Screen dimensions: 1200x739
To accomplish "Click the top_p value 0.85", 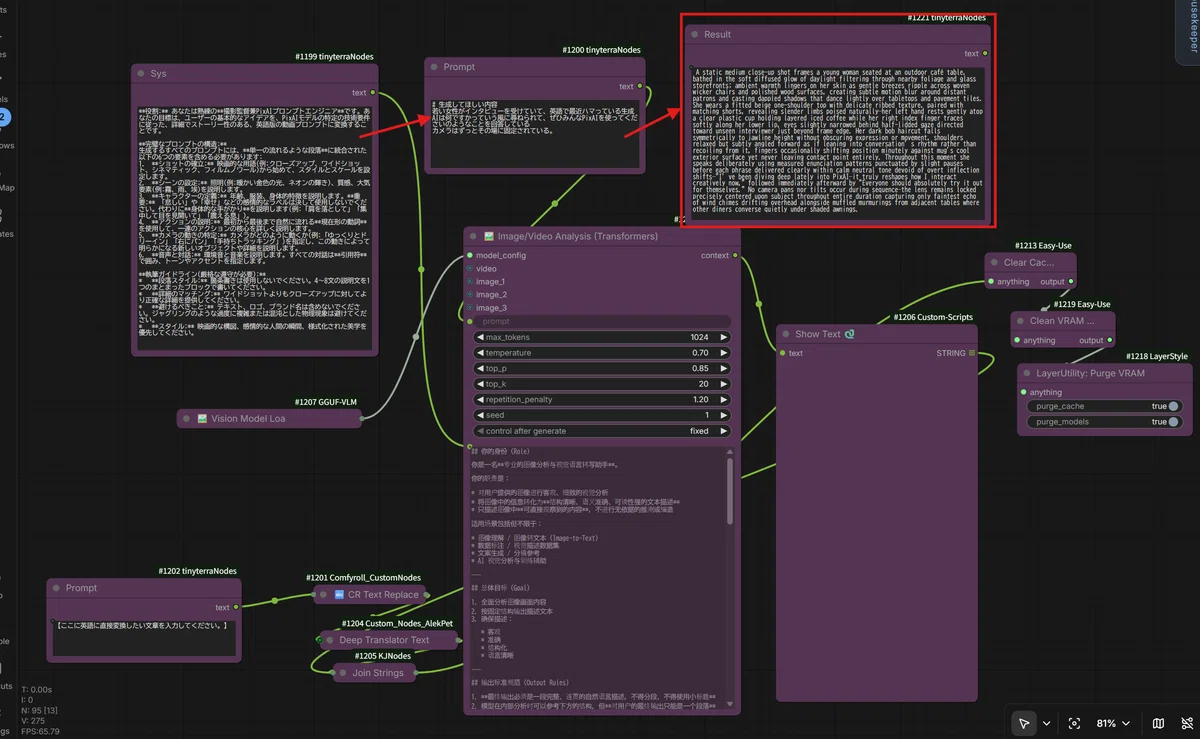I will 700,369.
